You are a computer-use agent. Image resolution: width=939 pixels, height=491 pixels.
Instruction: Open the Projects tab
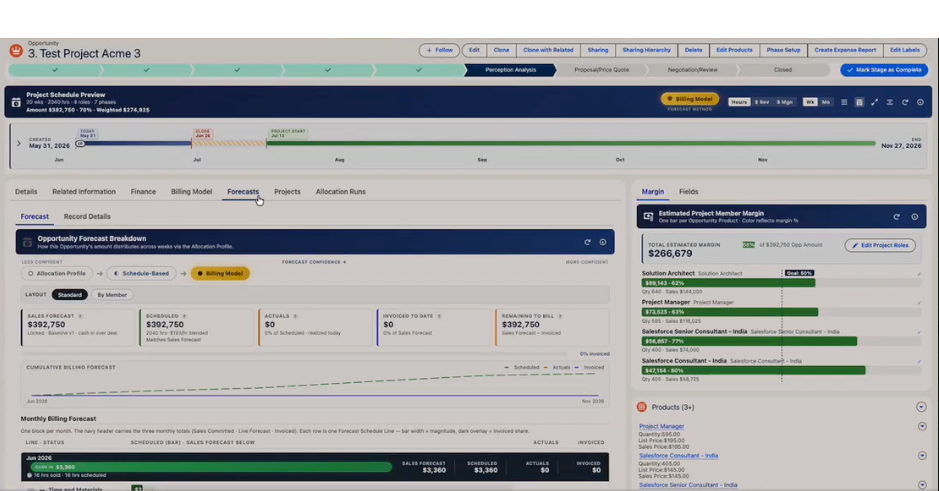287,192
